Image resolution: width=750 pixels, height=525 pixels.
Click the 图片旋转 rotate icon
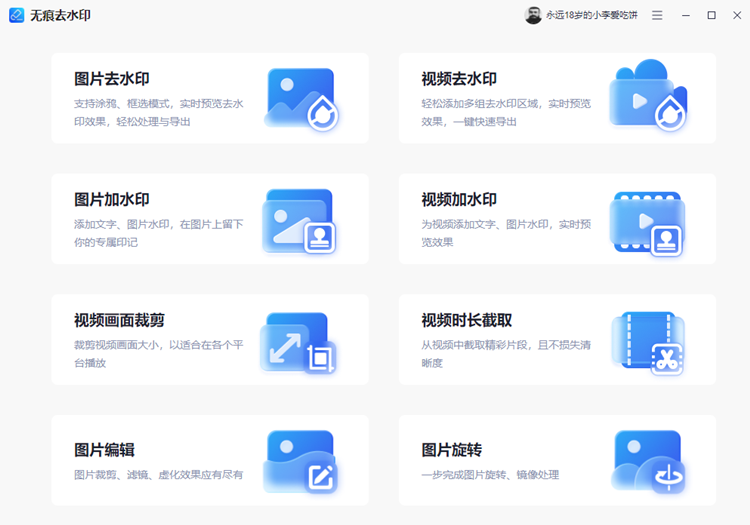(x=648, y=461)
